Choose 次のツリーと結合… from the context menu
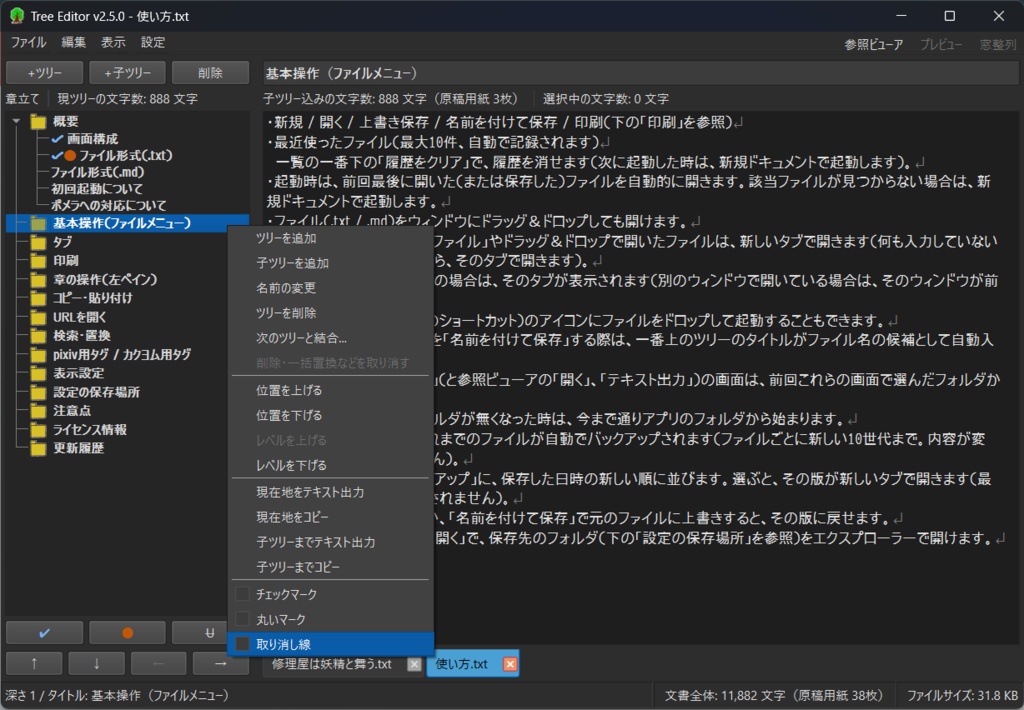 coord(330,338)
